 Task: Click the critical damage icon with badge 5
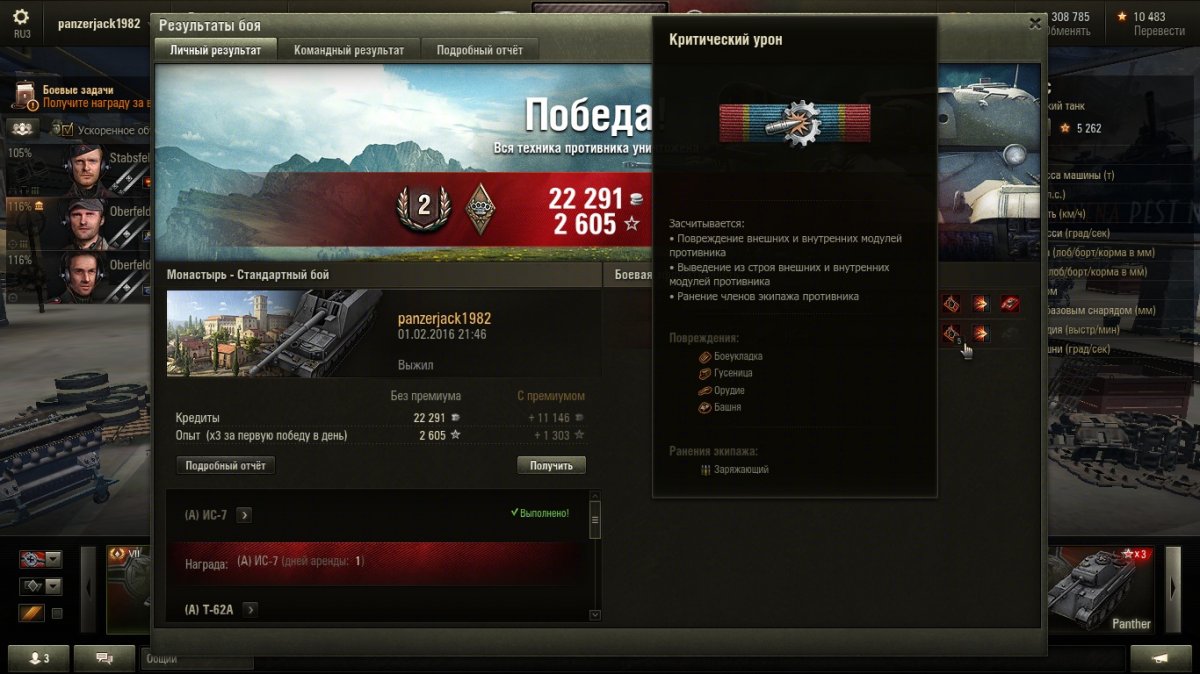(951, 334)
